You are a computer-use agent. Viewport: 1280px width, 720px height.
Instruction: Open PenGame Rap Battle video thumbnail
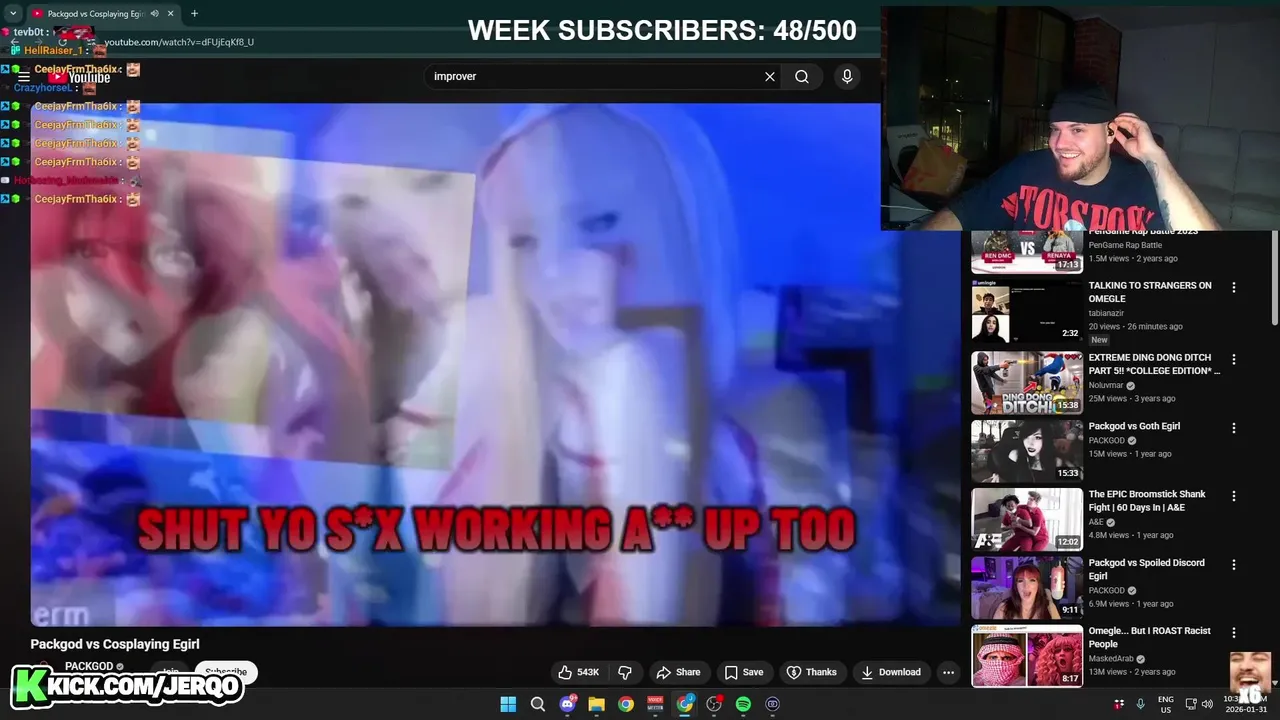point(1027,251)
